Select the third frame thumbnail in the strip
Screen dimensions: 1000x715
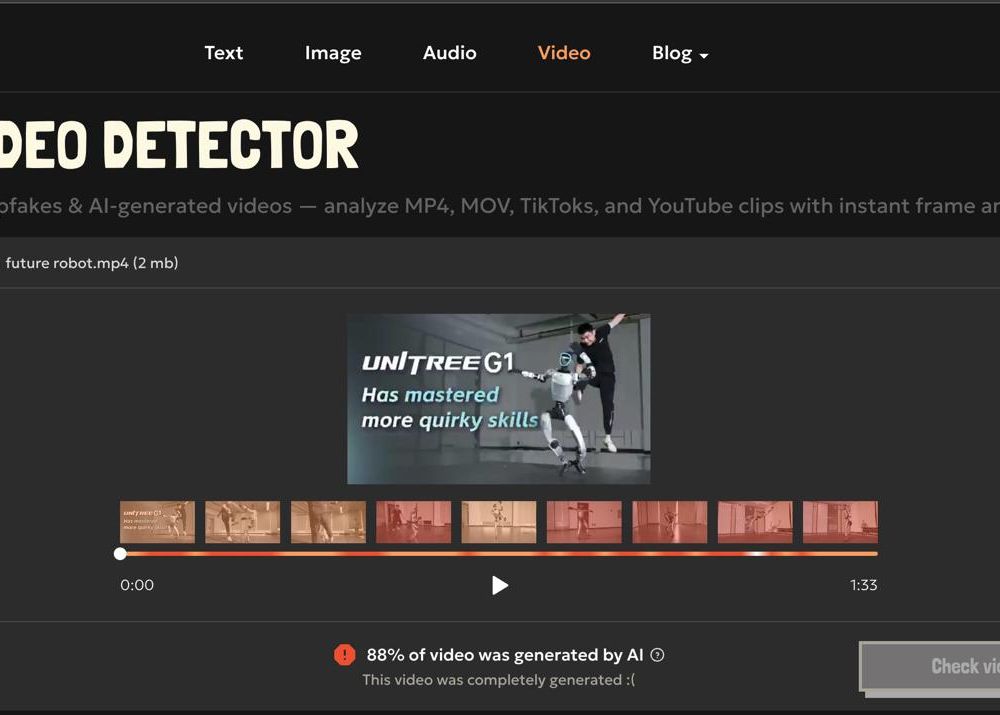[328, 522]
